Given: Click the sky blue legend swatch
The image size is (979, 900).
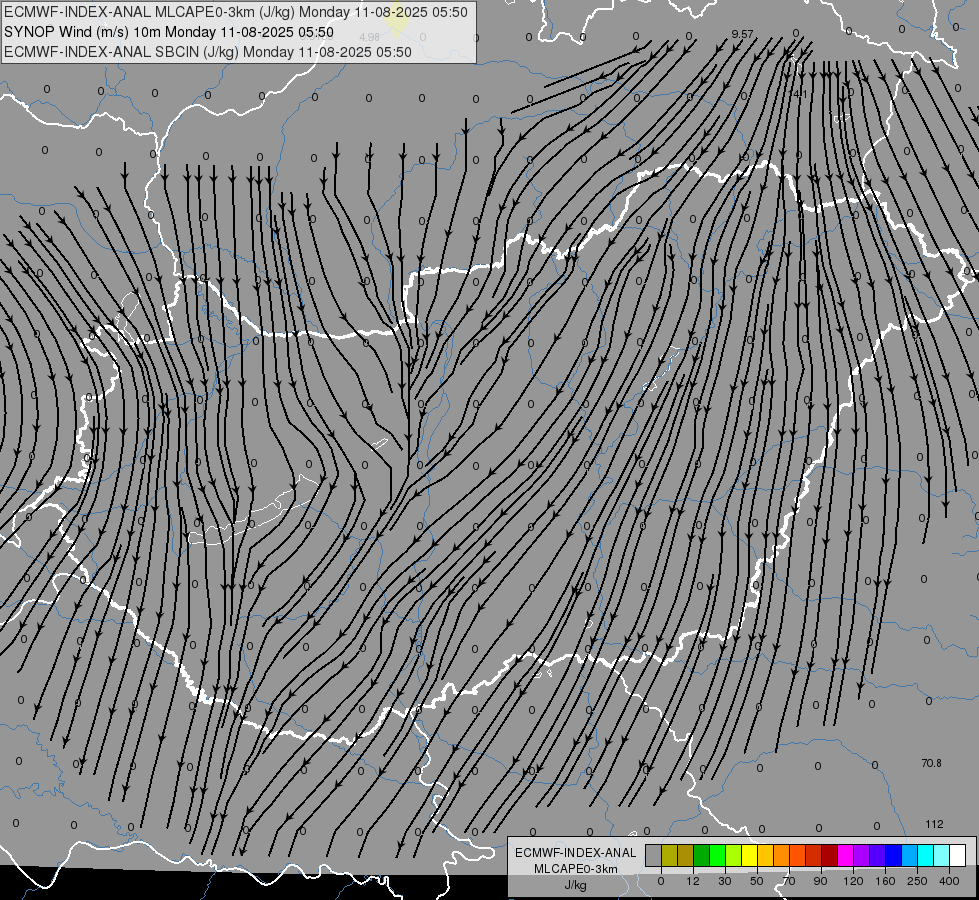Looking at the screenshot, I should tap(910, 855).
